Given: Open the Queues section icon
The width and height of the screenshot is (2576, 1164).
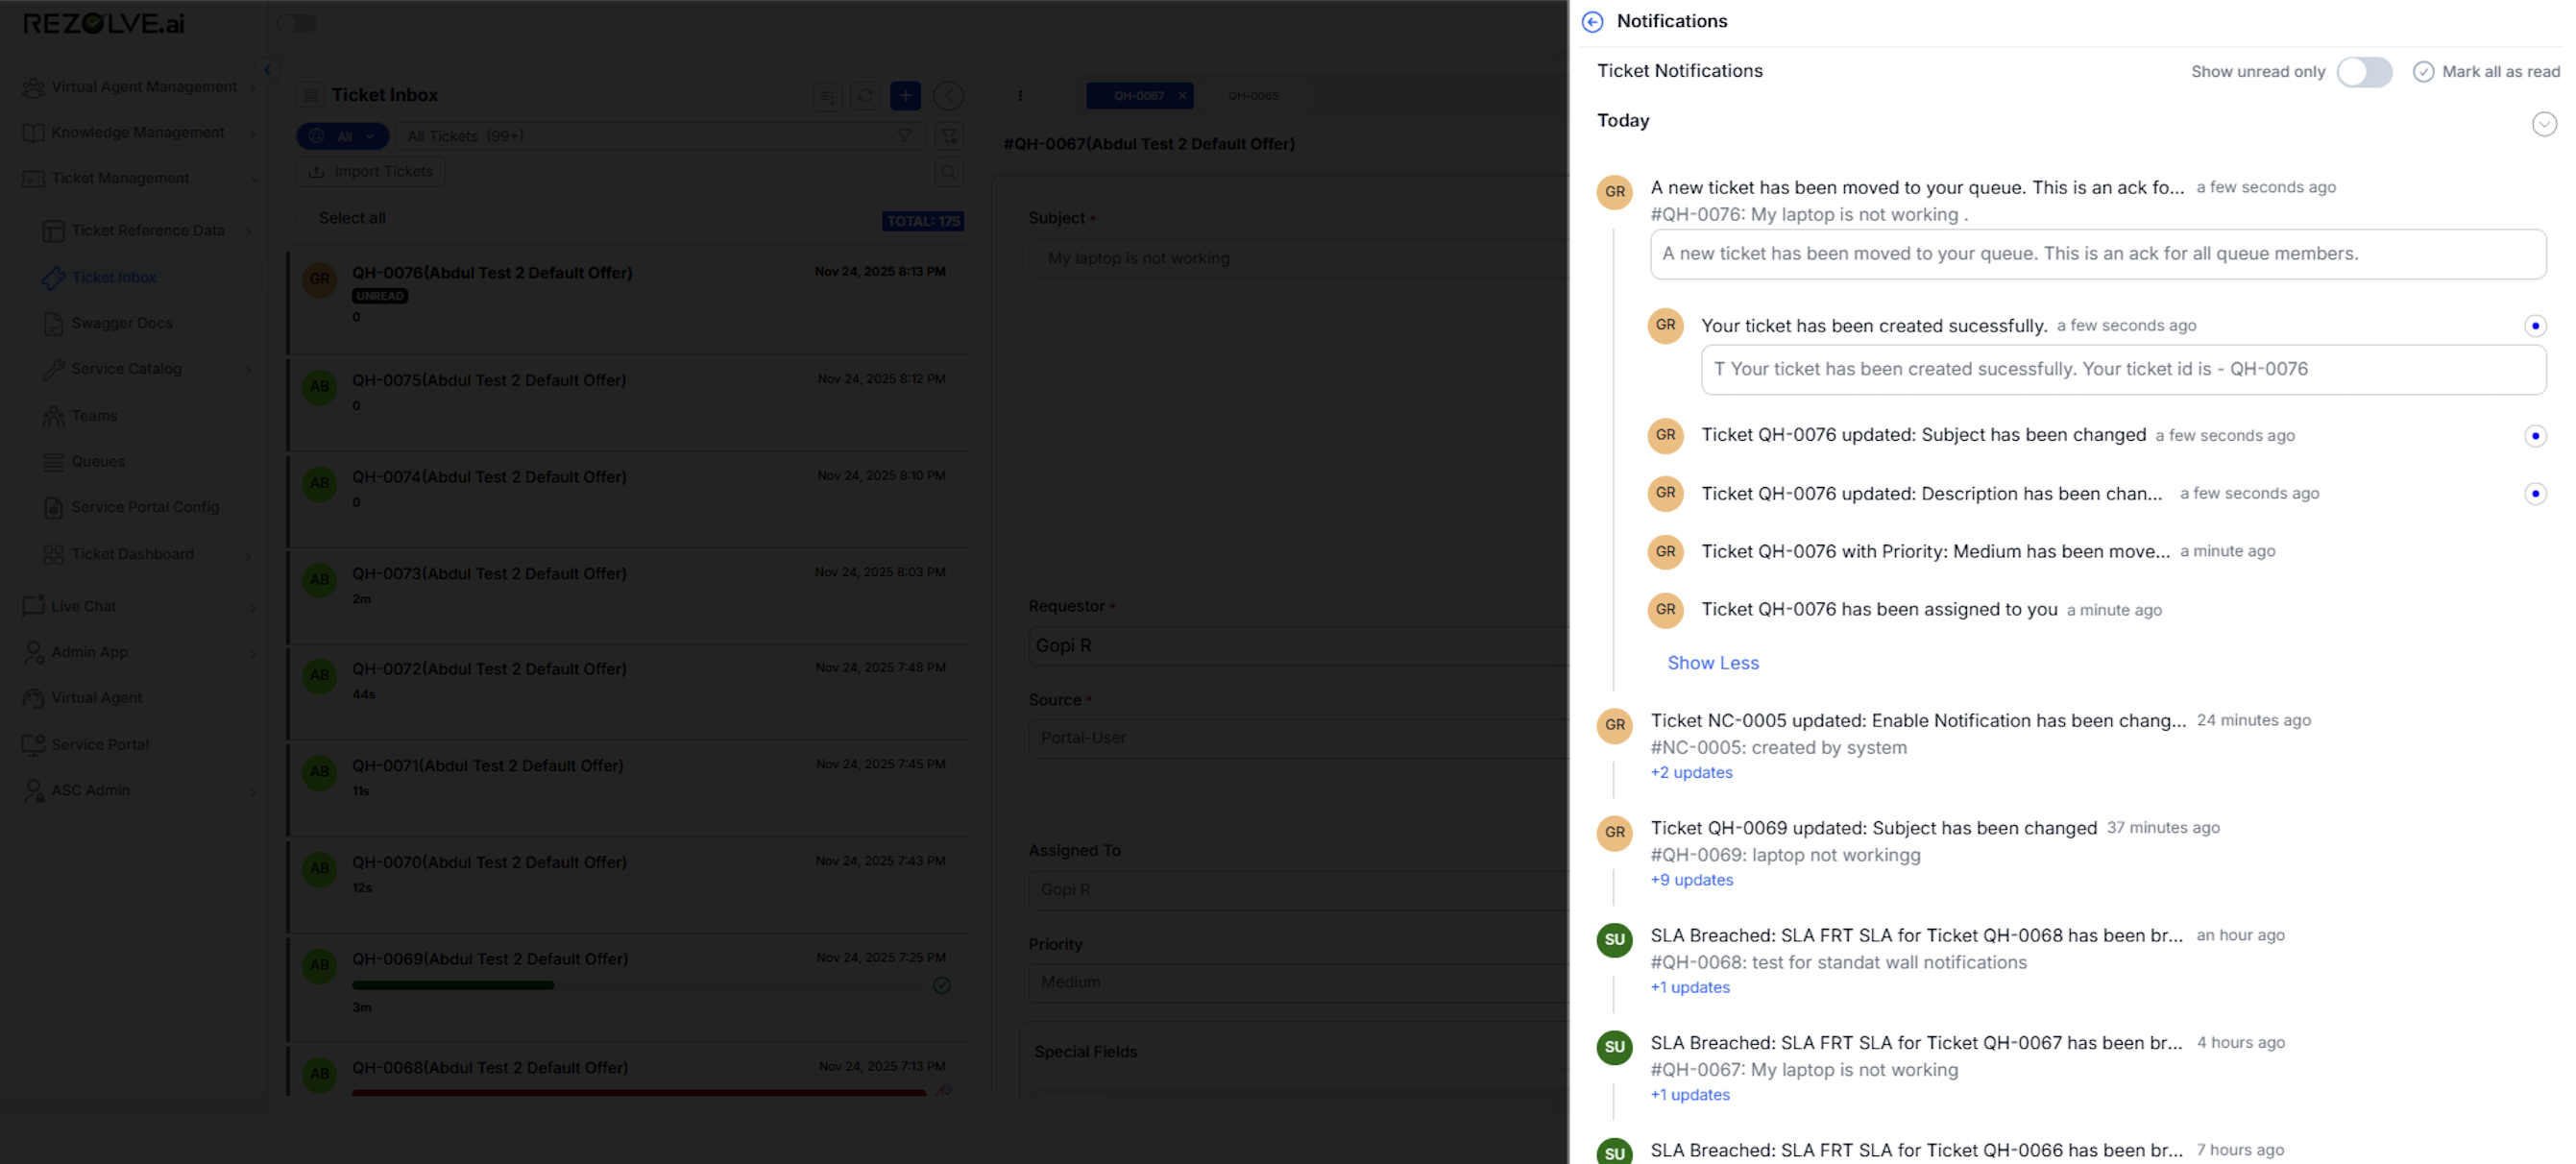Looking at the screenshot, I should pyautogui.click(x=53, y=461).
